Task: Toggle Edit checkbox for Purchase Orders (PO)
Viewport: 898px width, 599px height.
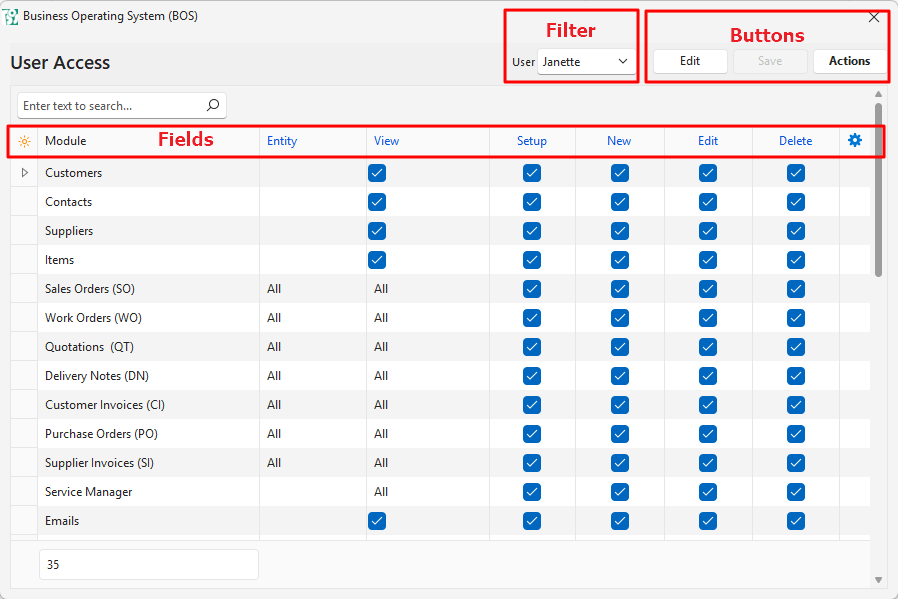Action: point(708,434)
